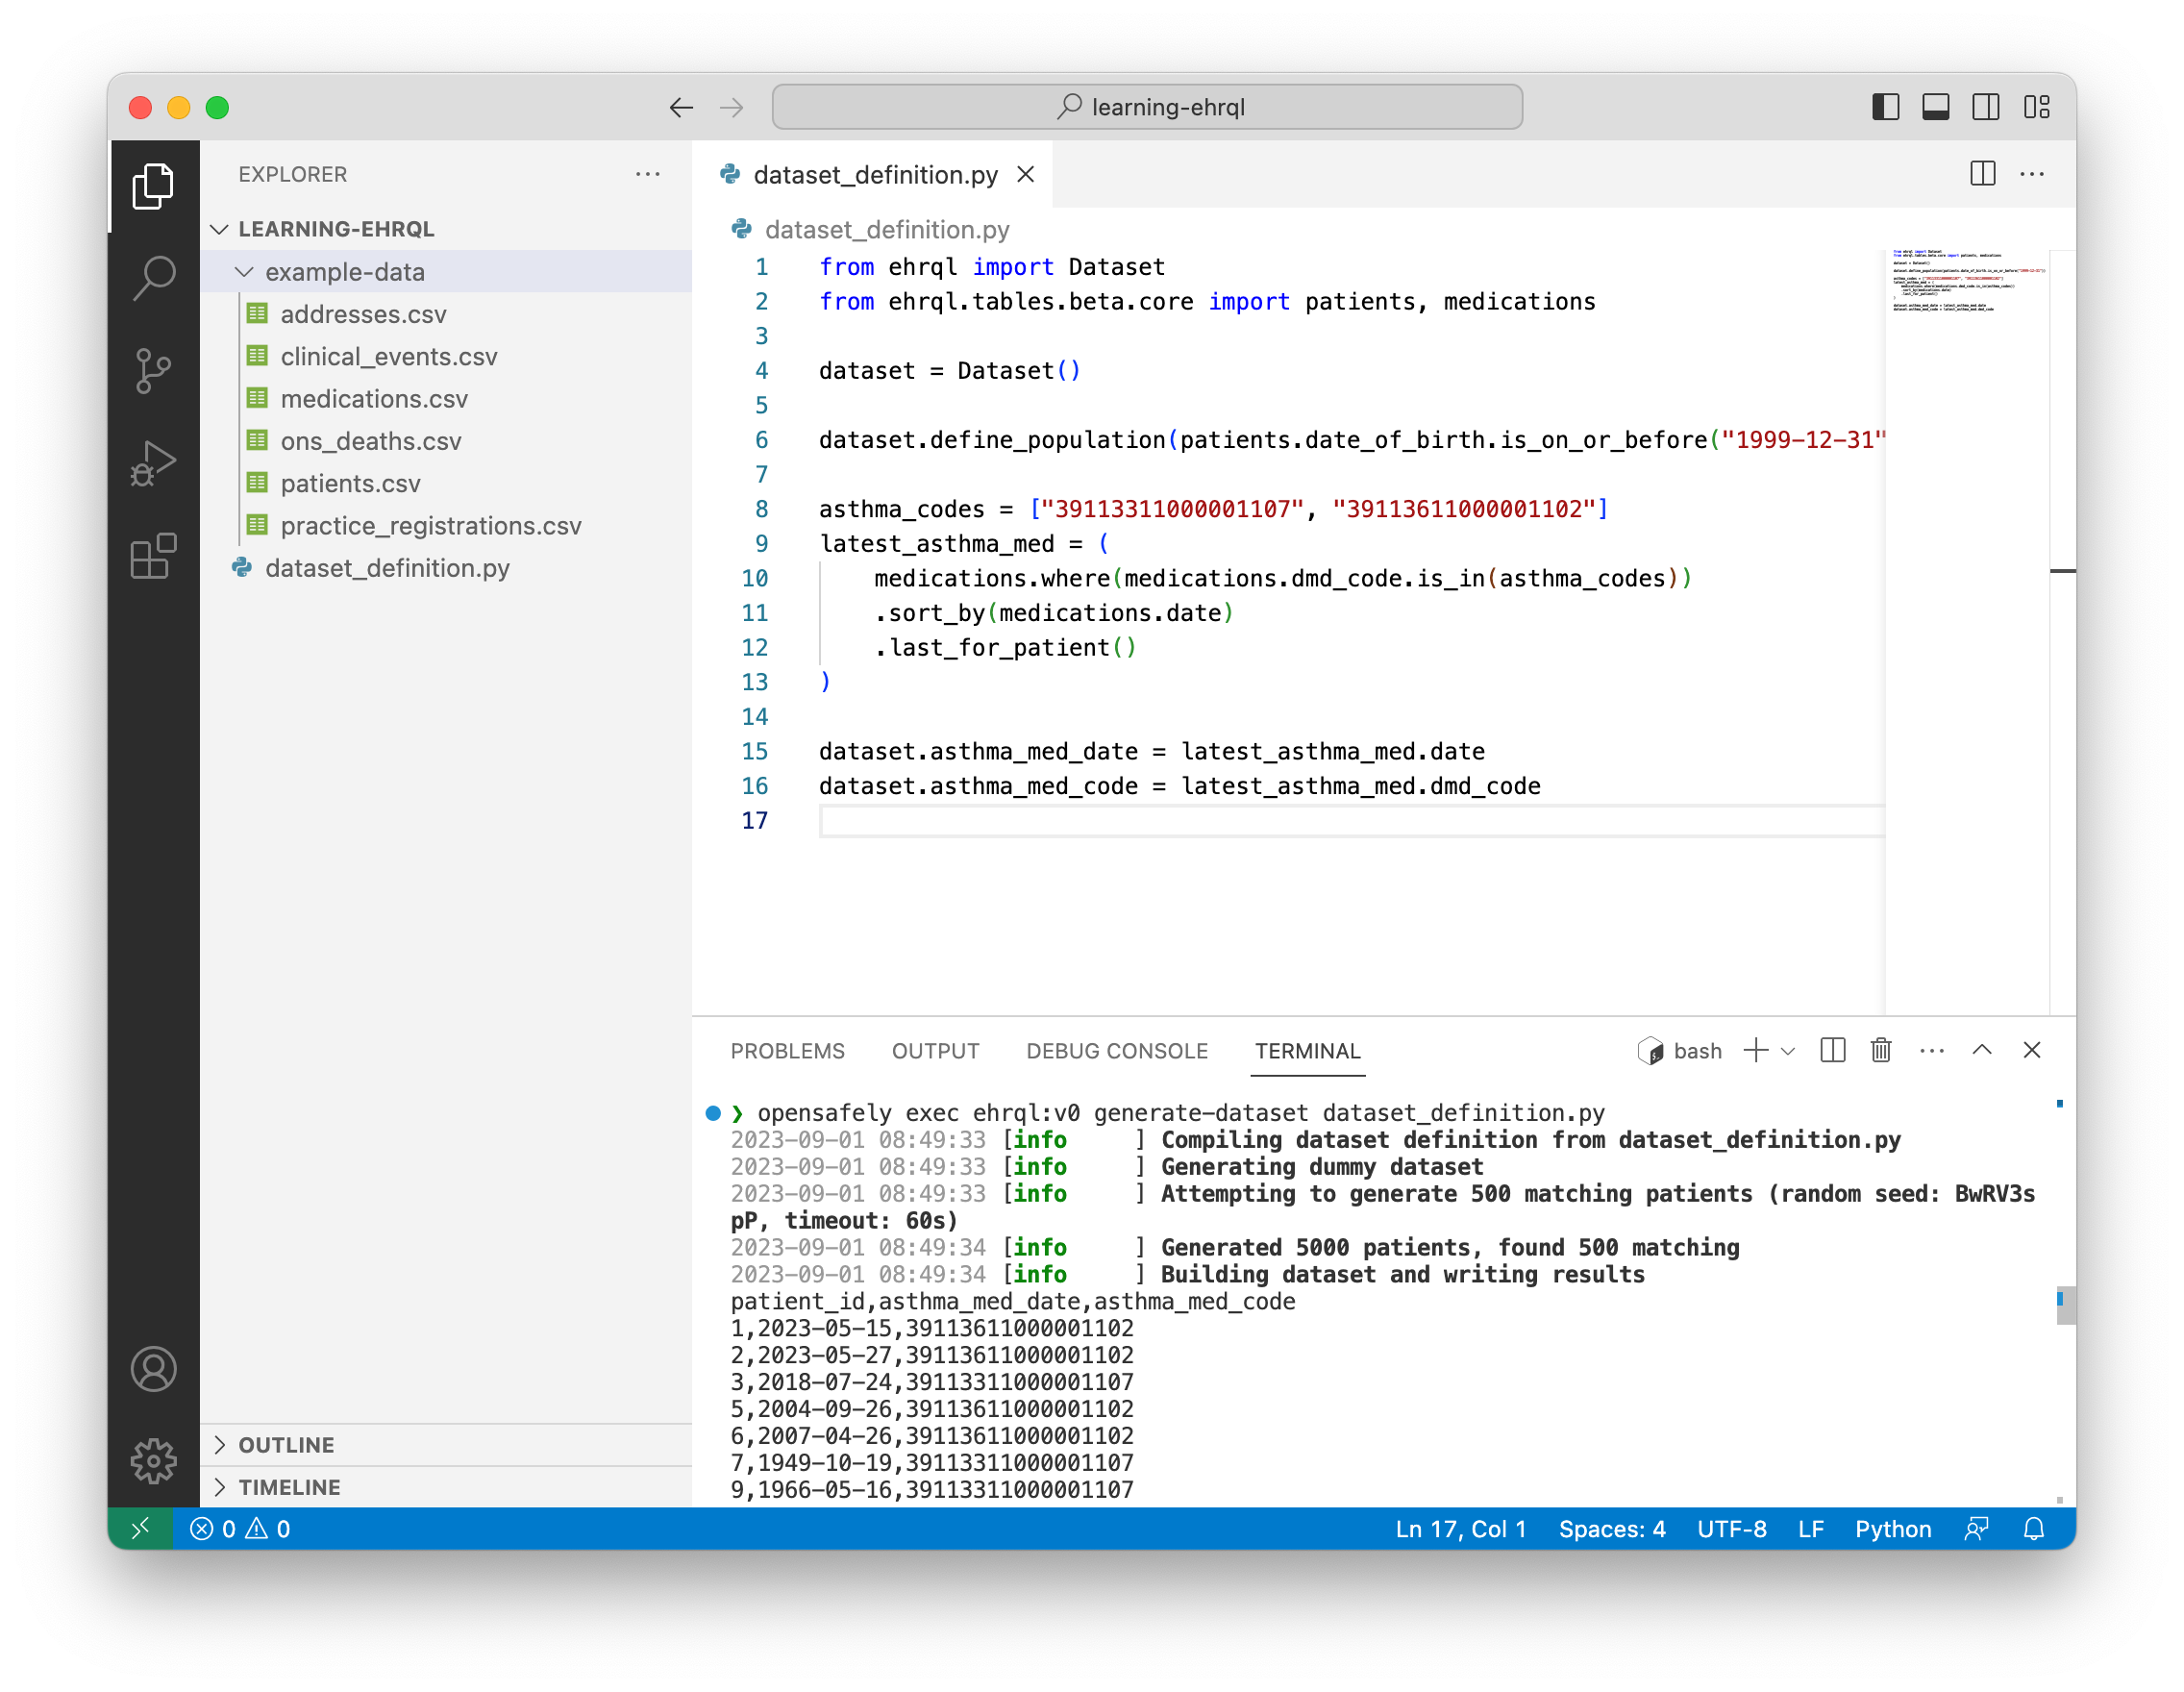
Task: Toggle the primary side bar visibility
Action: pyautogui.click(x=1885, y=107)
